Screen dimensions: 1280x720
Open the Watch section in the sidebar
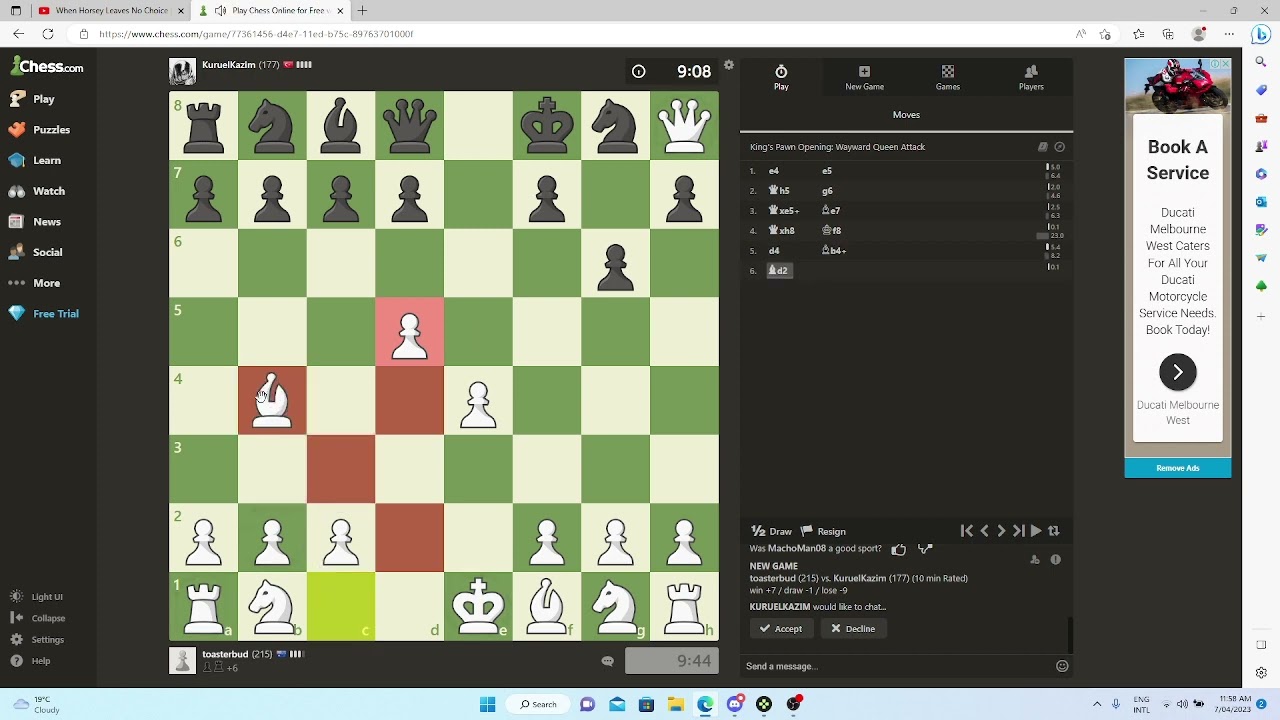[x=36, y=191]
